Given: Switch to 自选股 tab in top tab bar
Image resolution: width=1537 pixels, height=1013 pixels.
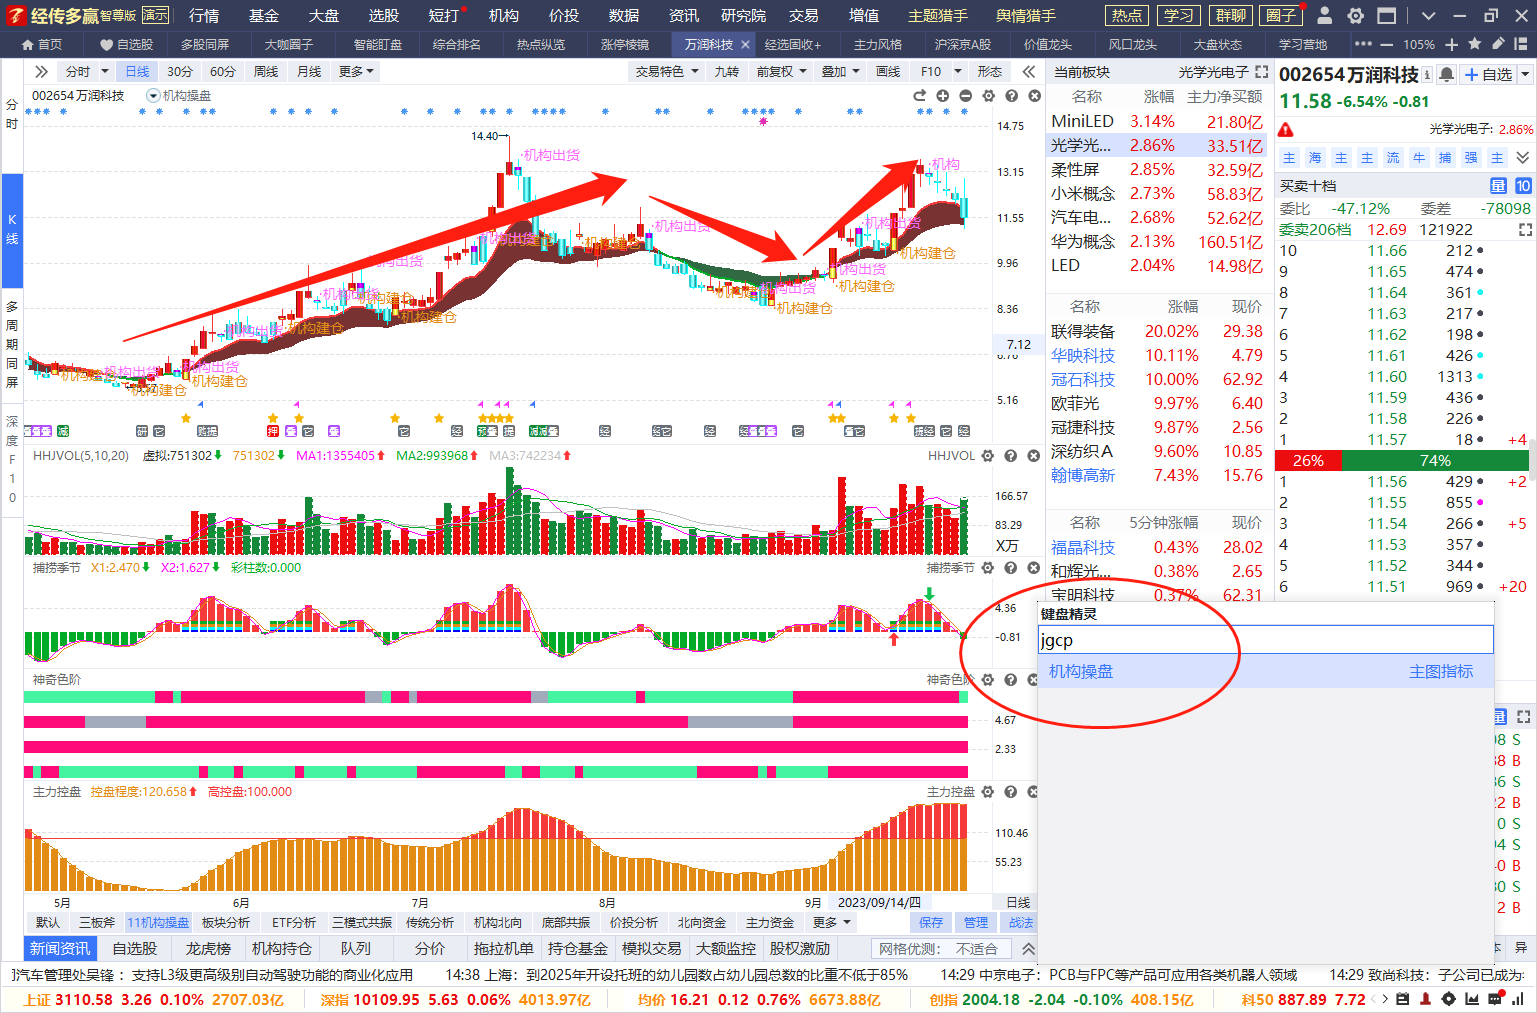Looking at the screenshot, I should 126,45.
